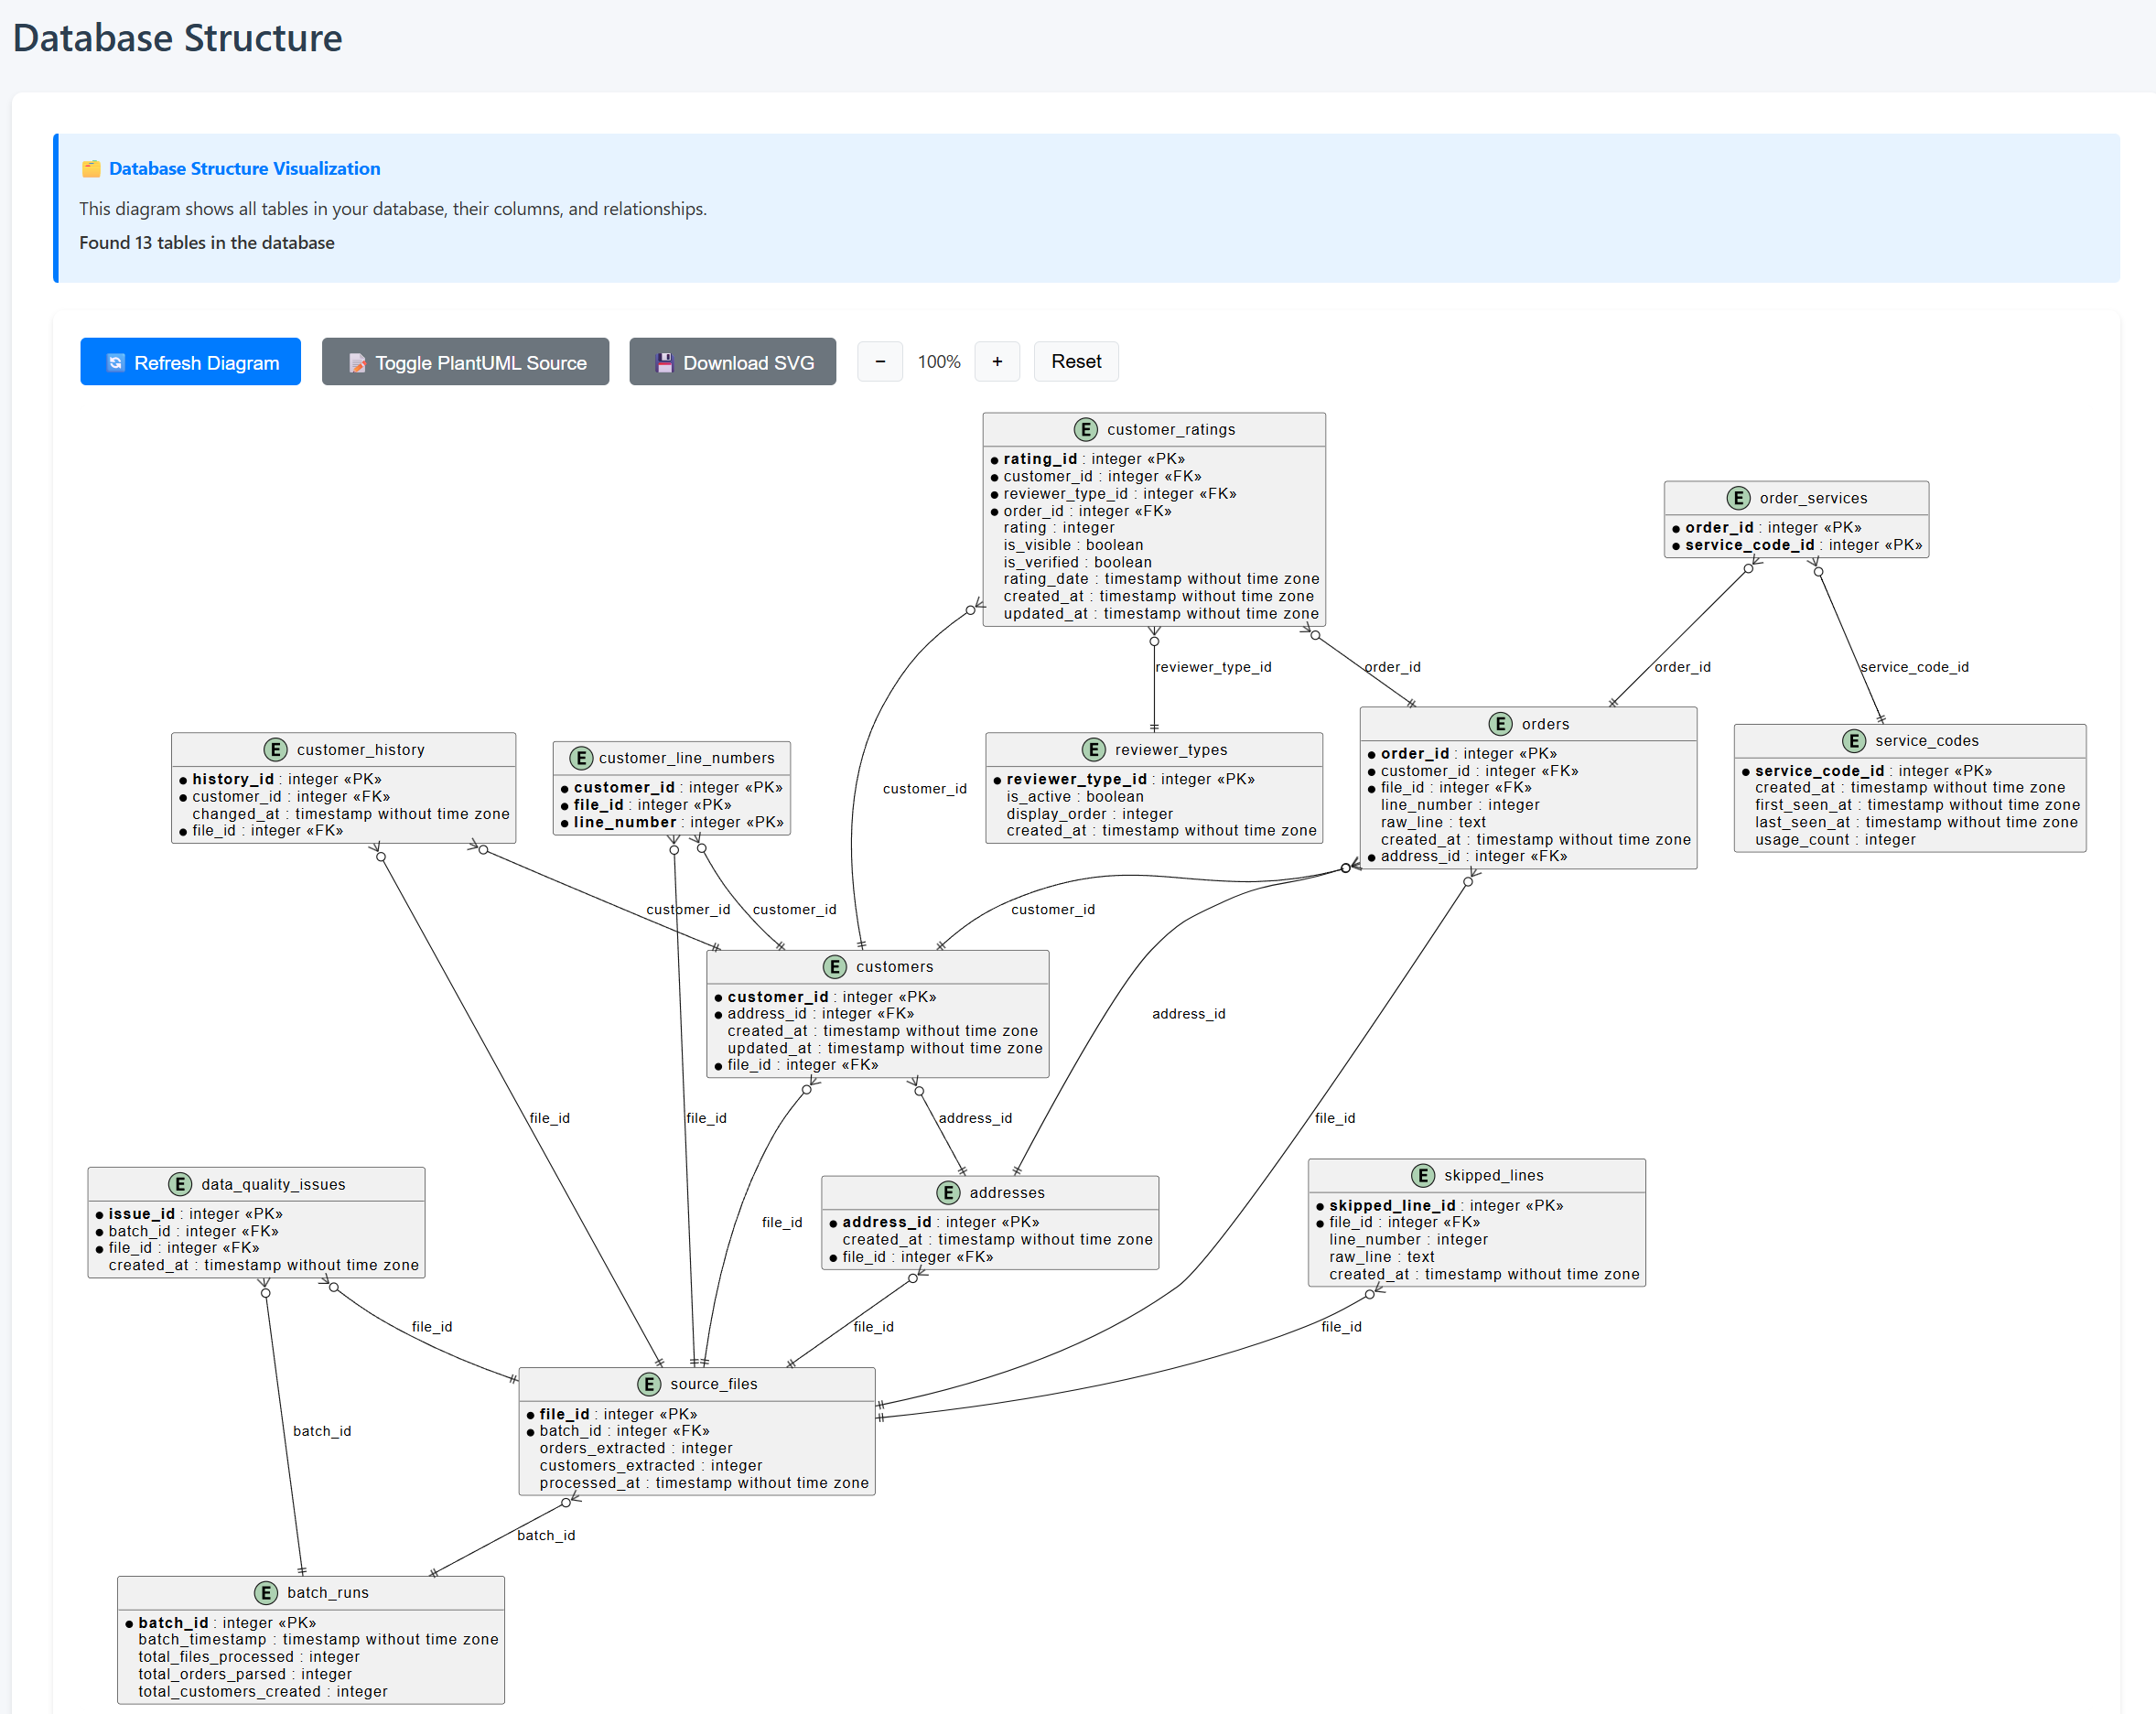The height and width of the screenshot is (1714, 2156).
Task: Click the PlantUML icon on the Toggle button
Action: [357, 363]
